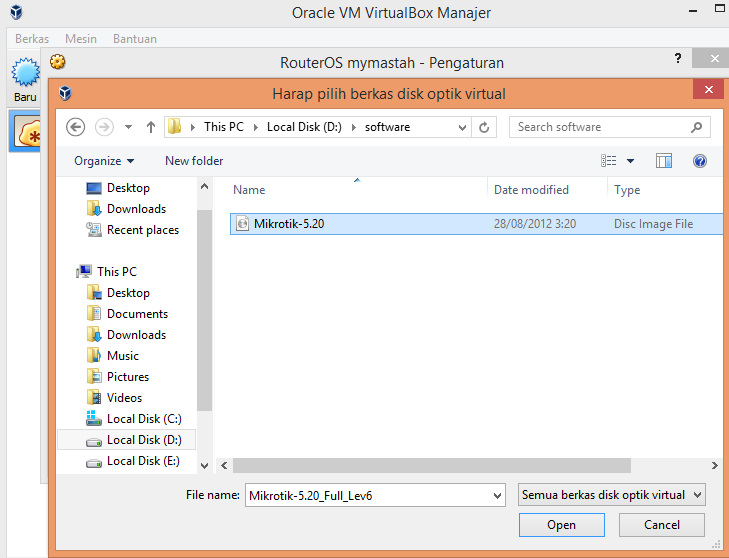Click the Mikrotik-5.20 disc file icon

coord(242,224)
